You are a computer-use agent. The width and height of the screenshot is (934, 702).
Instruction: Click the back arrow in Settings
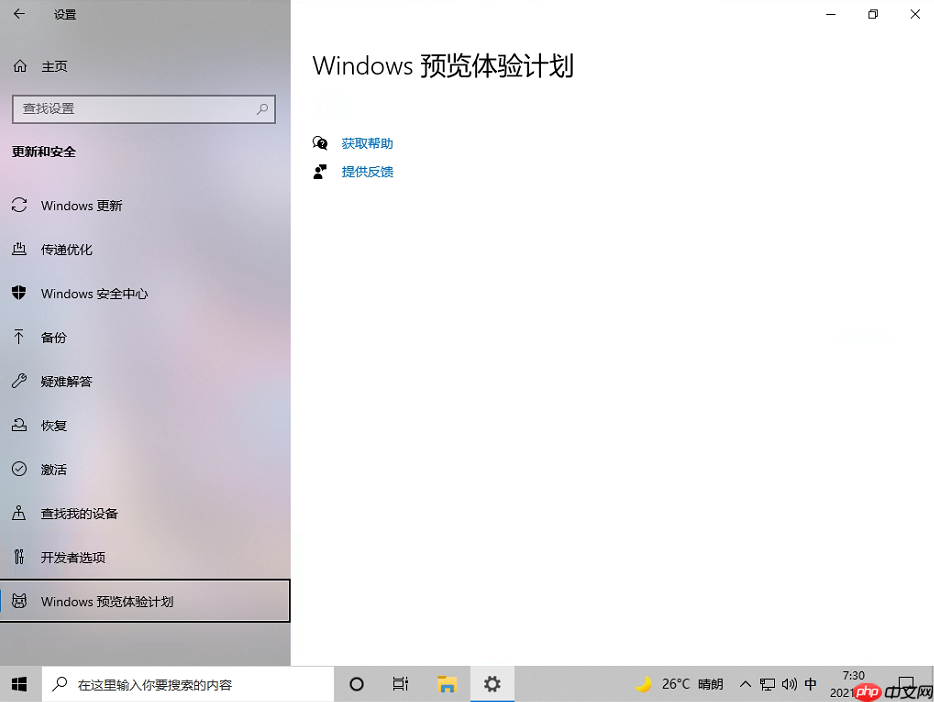coord(19,14)
